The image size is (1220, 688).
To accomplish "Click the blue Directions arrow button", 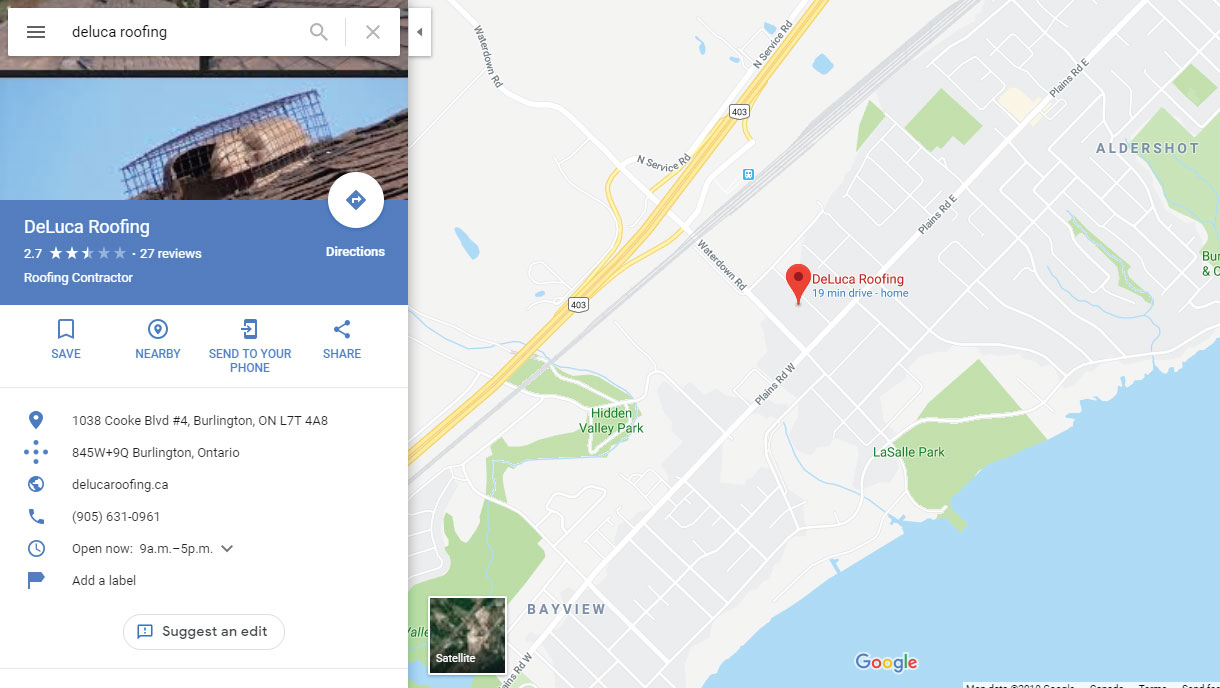I will click(355, 201).
